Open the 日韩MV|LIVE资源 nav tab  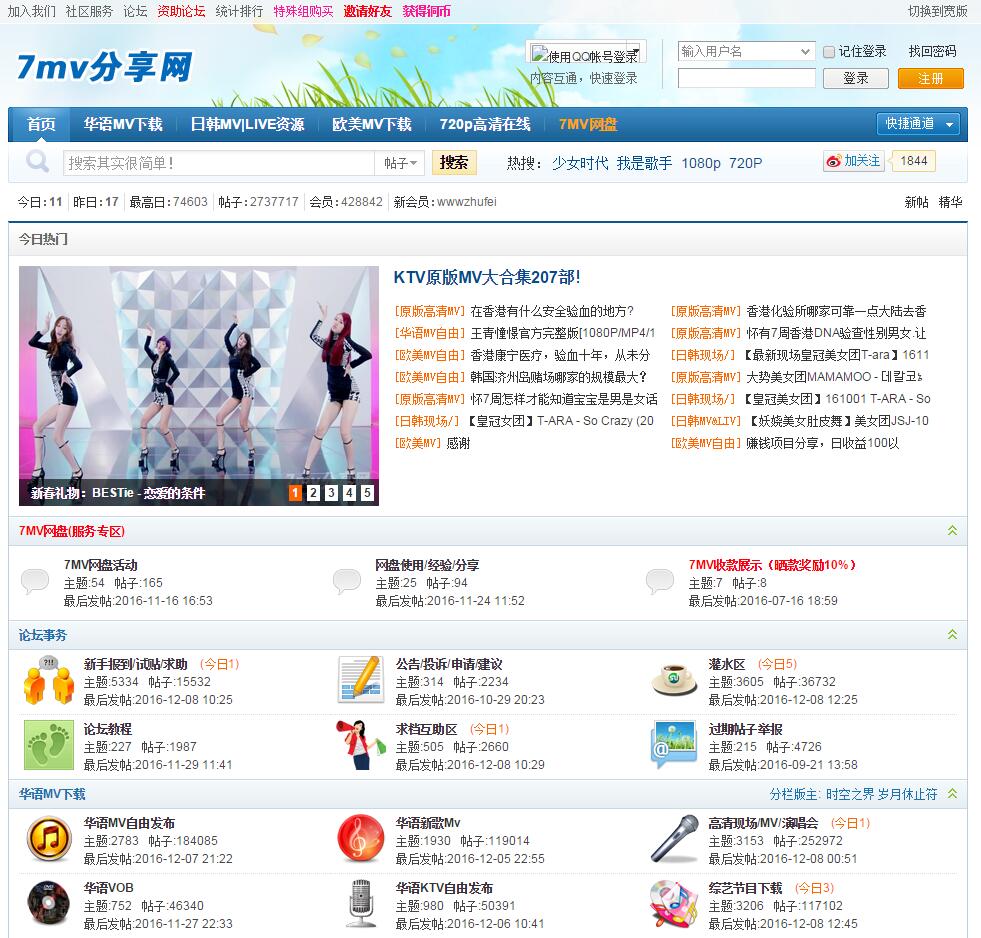pyautogui.click(x=247, y=124)
